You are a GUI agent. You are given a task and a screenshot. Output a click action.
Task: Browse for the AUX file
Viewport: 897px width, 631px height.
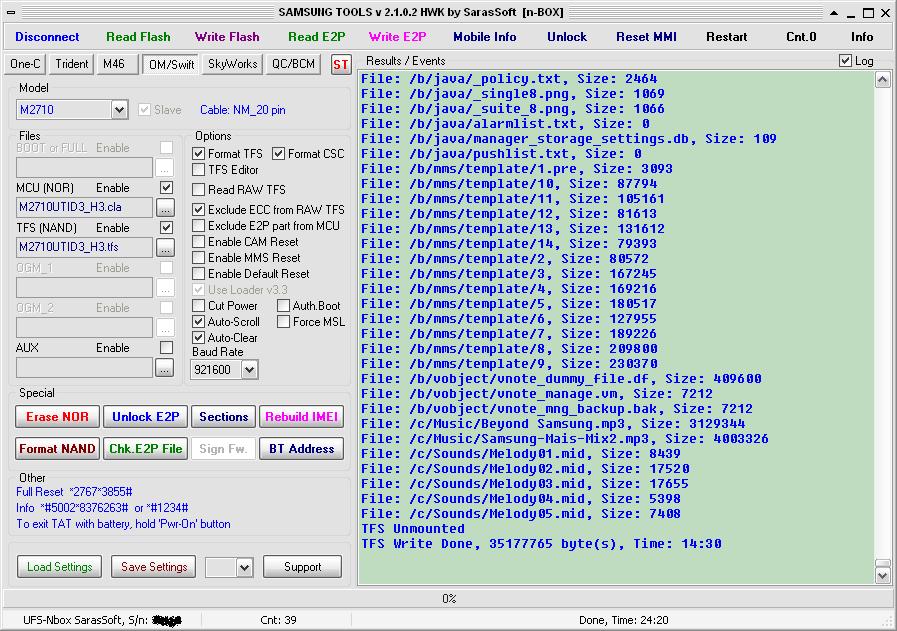tap(165, 368)
